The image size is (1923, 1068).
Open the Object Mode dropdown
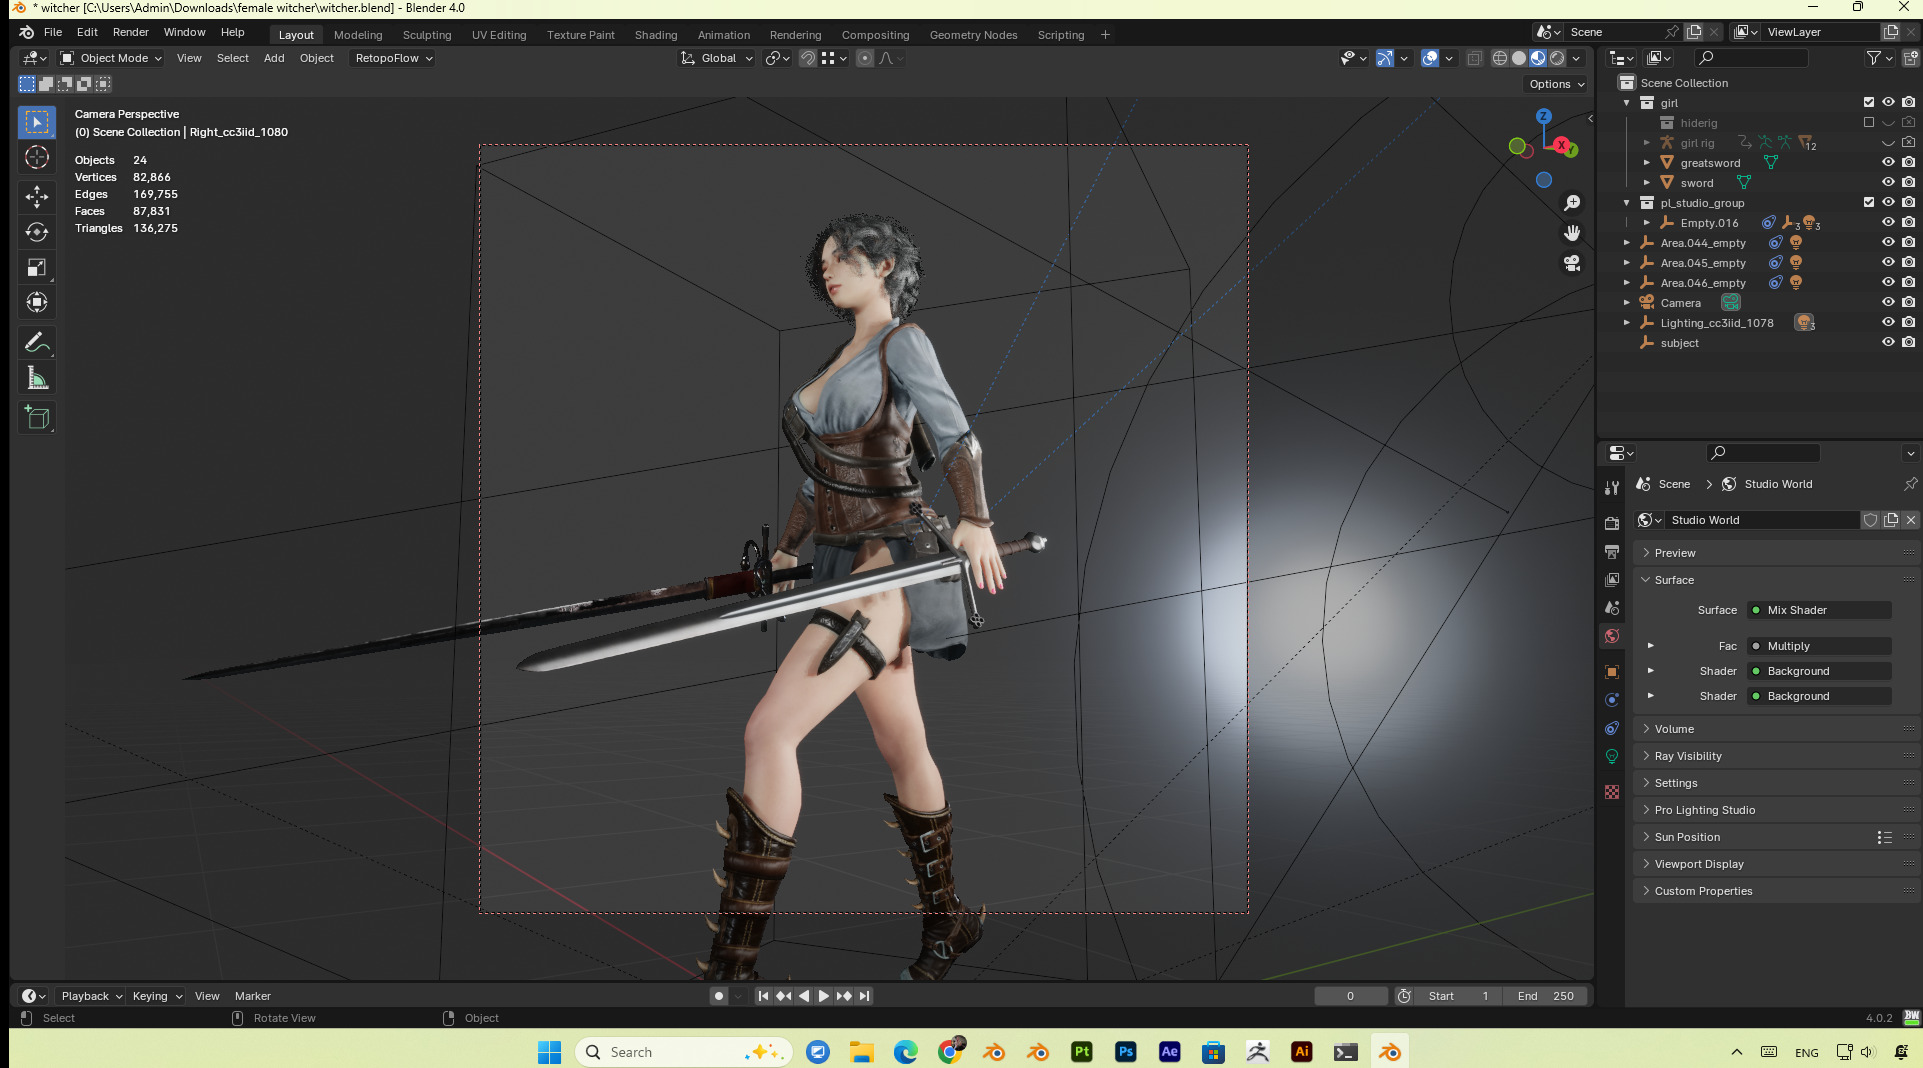point(111,58)
